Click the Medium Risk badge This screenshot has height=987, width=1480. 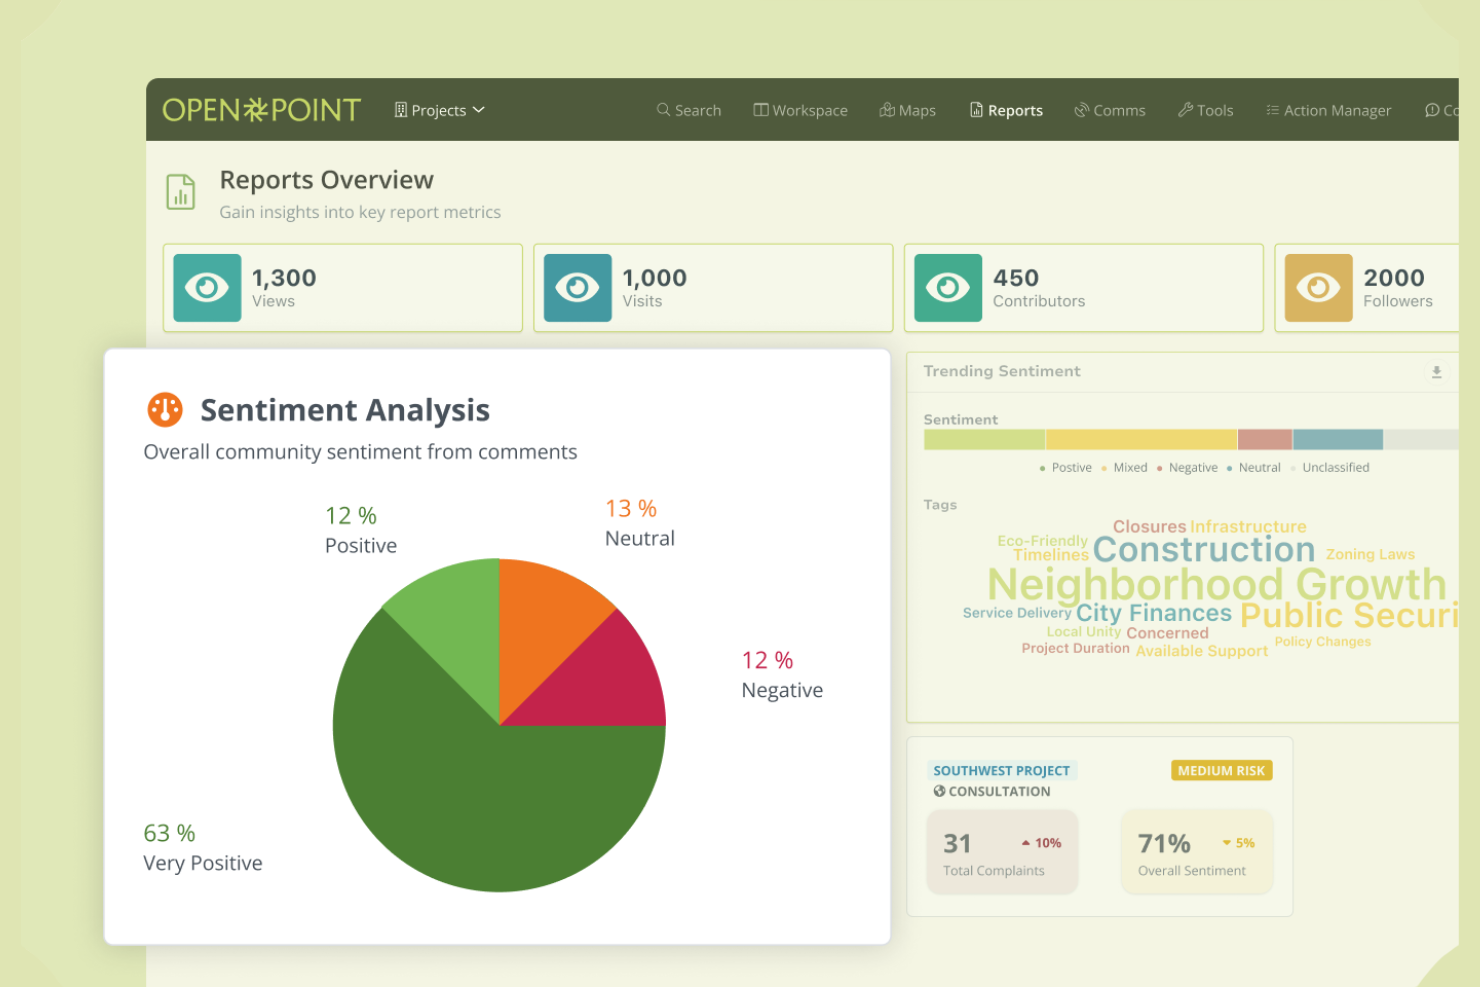coord(1221,770)
